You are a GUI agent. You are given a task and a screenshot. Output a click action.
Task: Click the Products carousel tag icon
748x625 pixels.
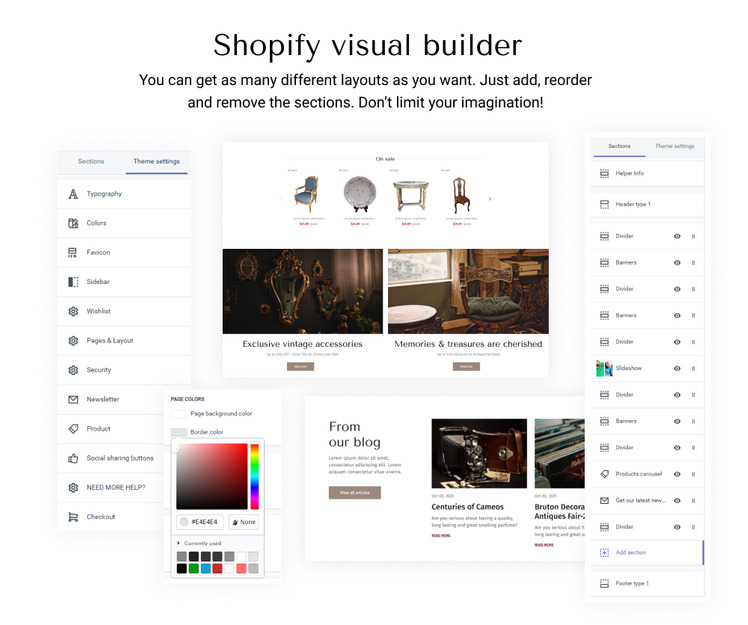tap(604, 474)
